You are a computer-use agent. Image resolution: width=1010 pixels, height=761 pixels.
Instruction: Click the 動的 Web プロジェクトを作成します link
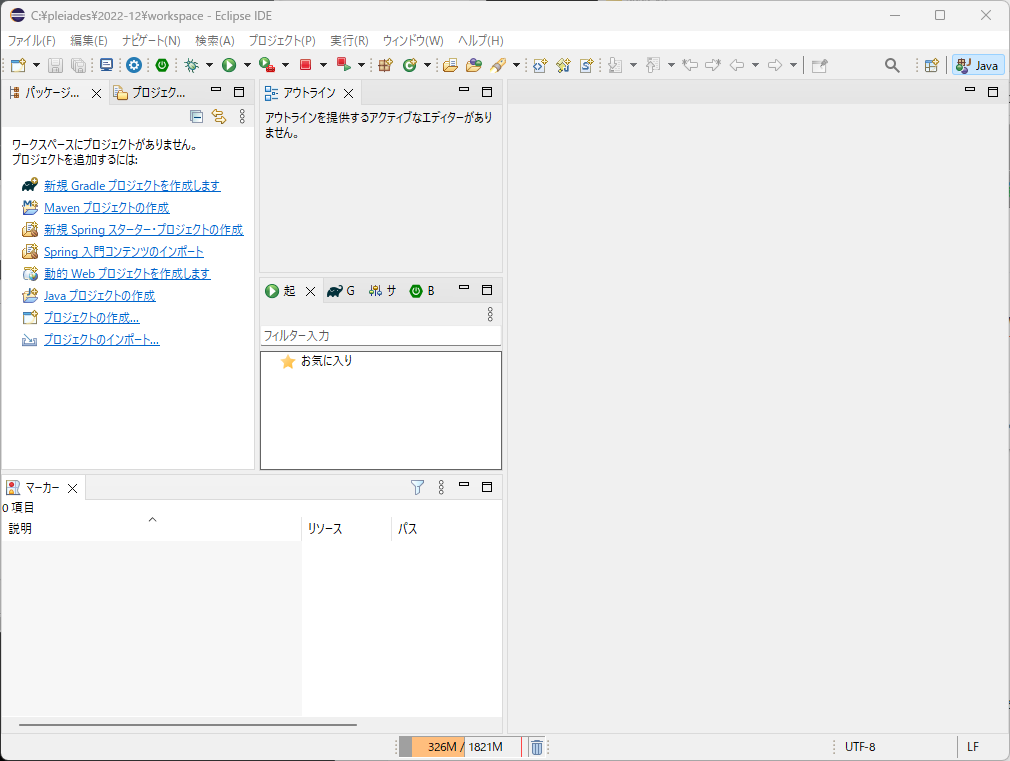pos(127,273)
